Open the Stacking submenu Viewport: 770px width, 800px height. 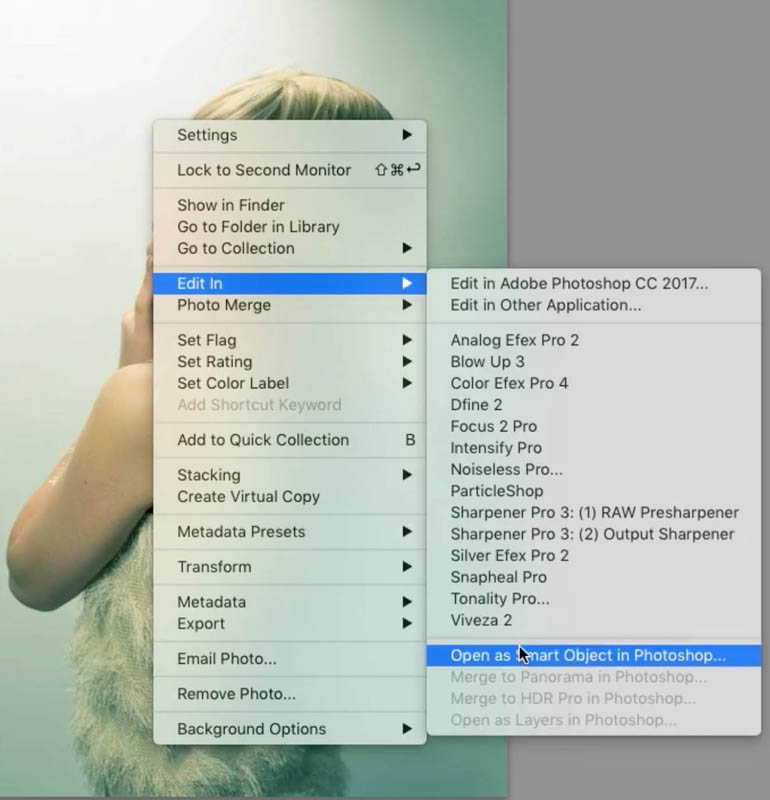coord(289,475)
